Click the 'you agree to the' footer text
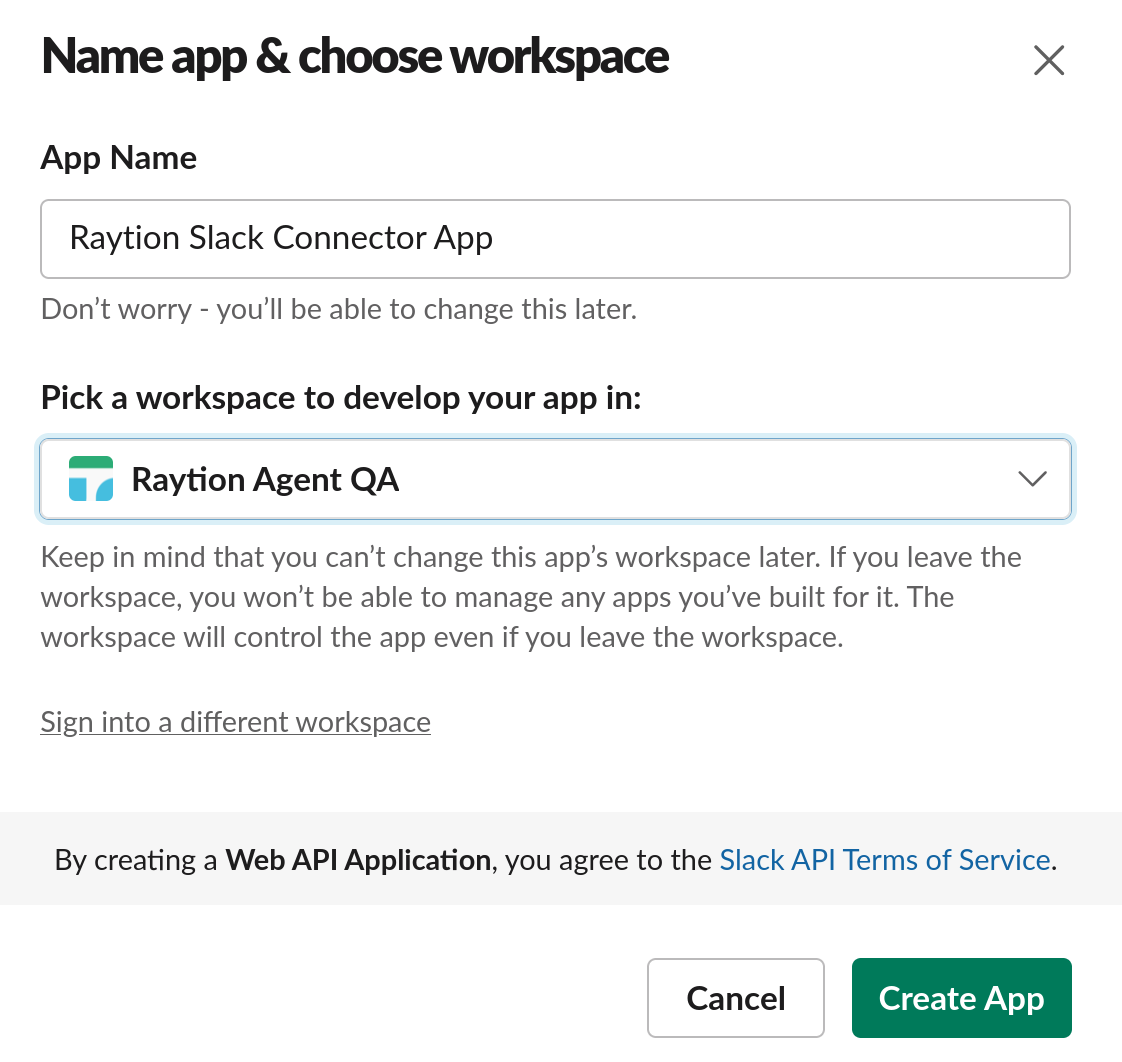This screenshot has width=1122, height=1062. 608,860
